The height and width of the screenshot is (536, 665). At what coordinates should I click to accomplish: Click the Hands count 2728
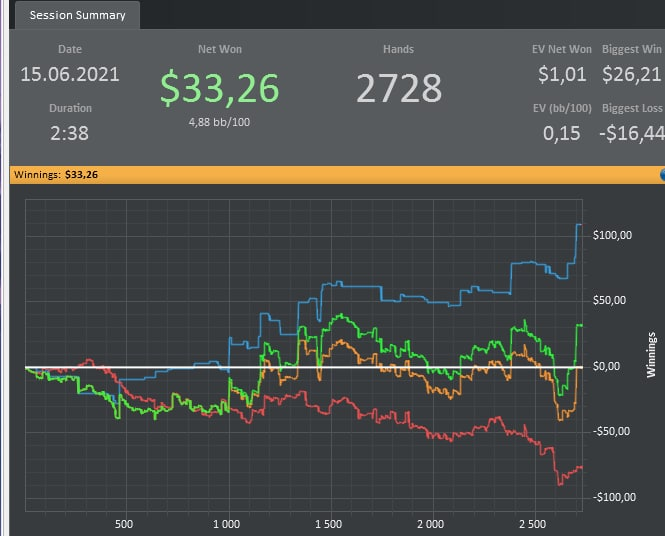pyautogui.click(x=399, y=88)
